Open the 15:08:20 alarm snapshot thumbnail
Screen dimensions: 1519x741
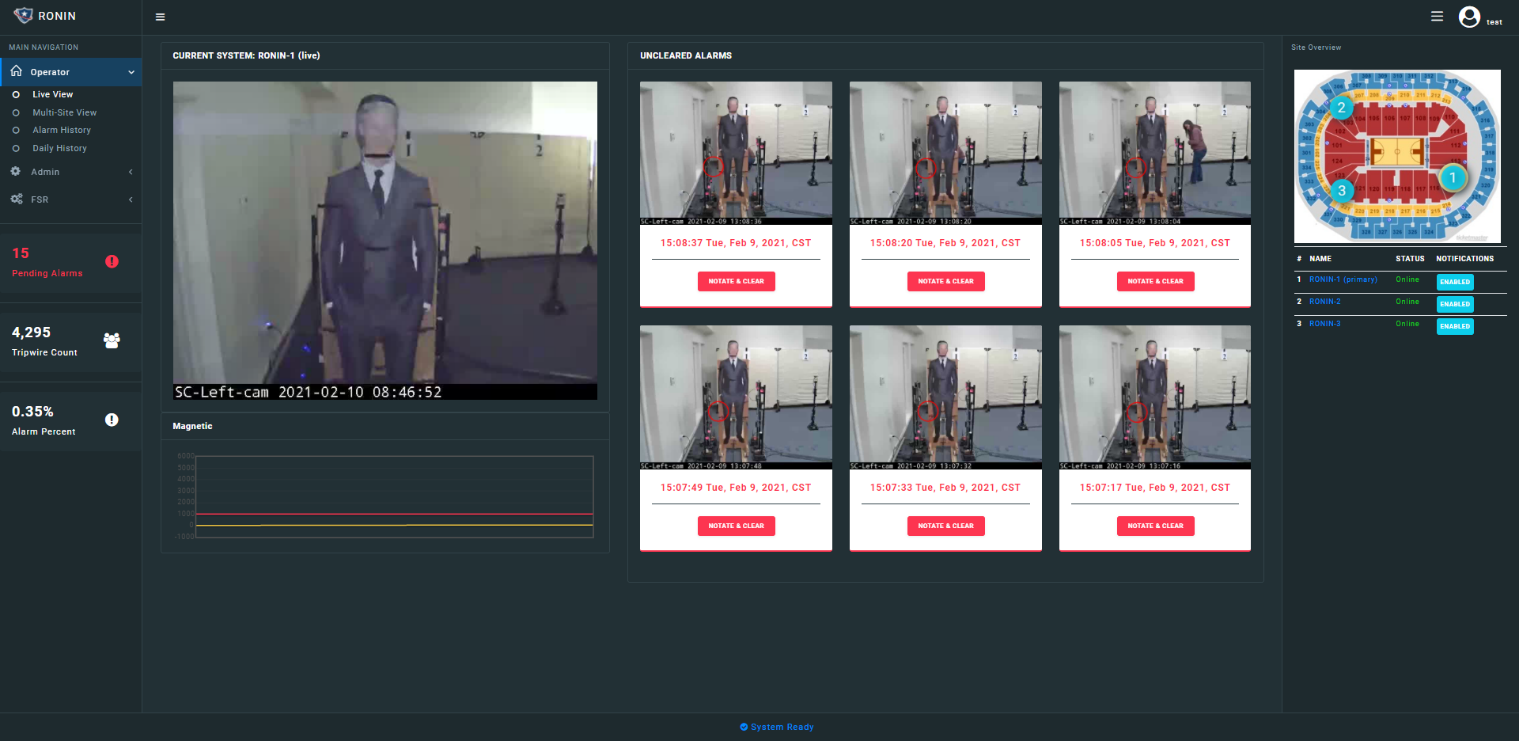coord(946,153)
